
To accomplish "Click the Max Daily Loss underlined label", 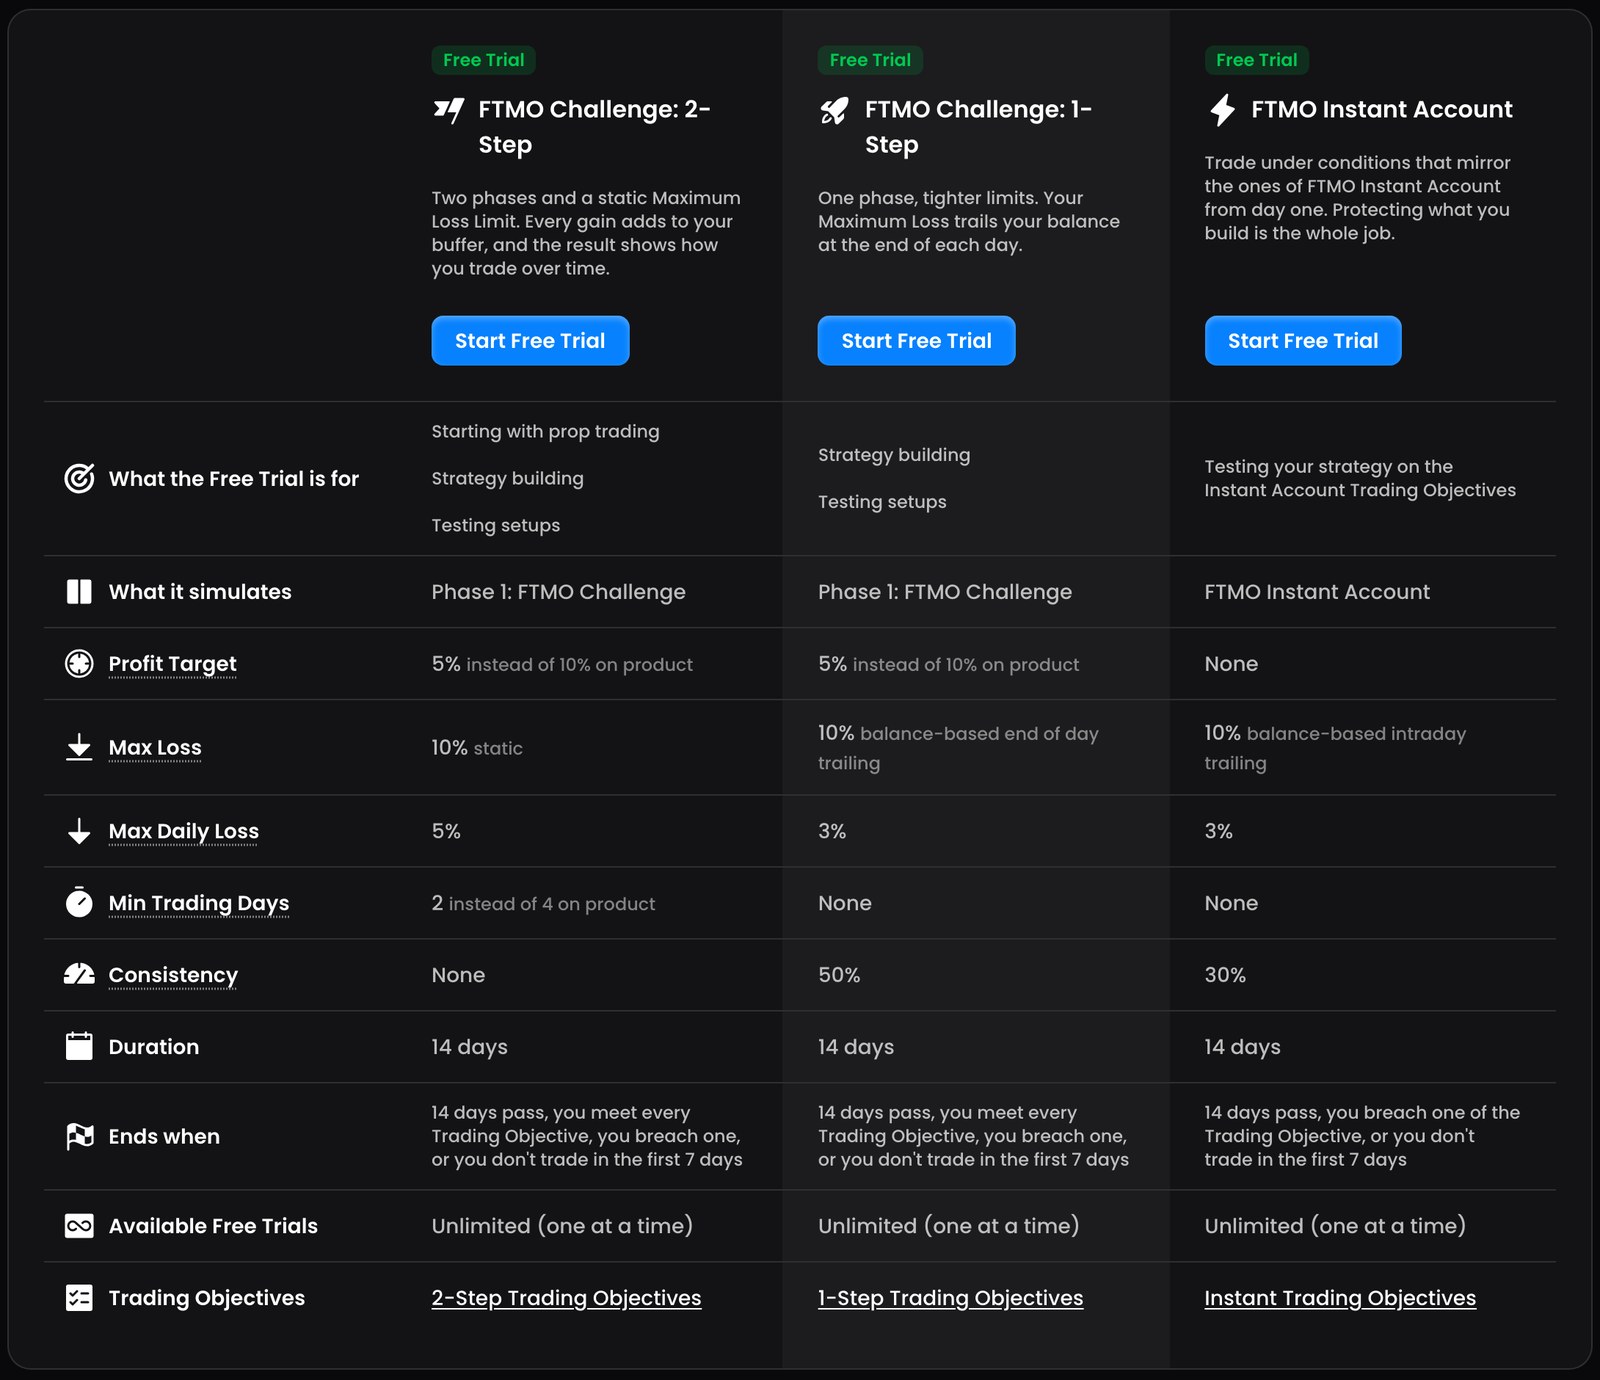I will (184, 832).
